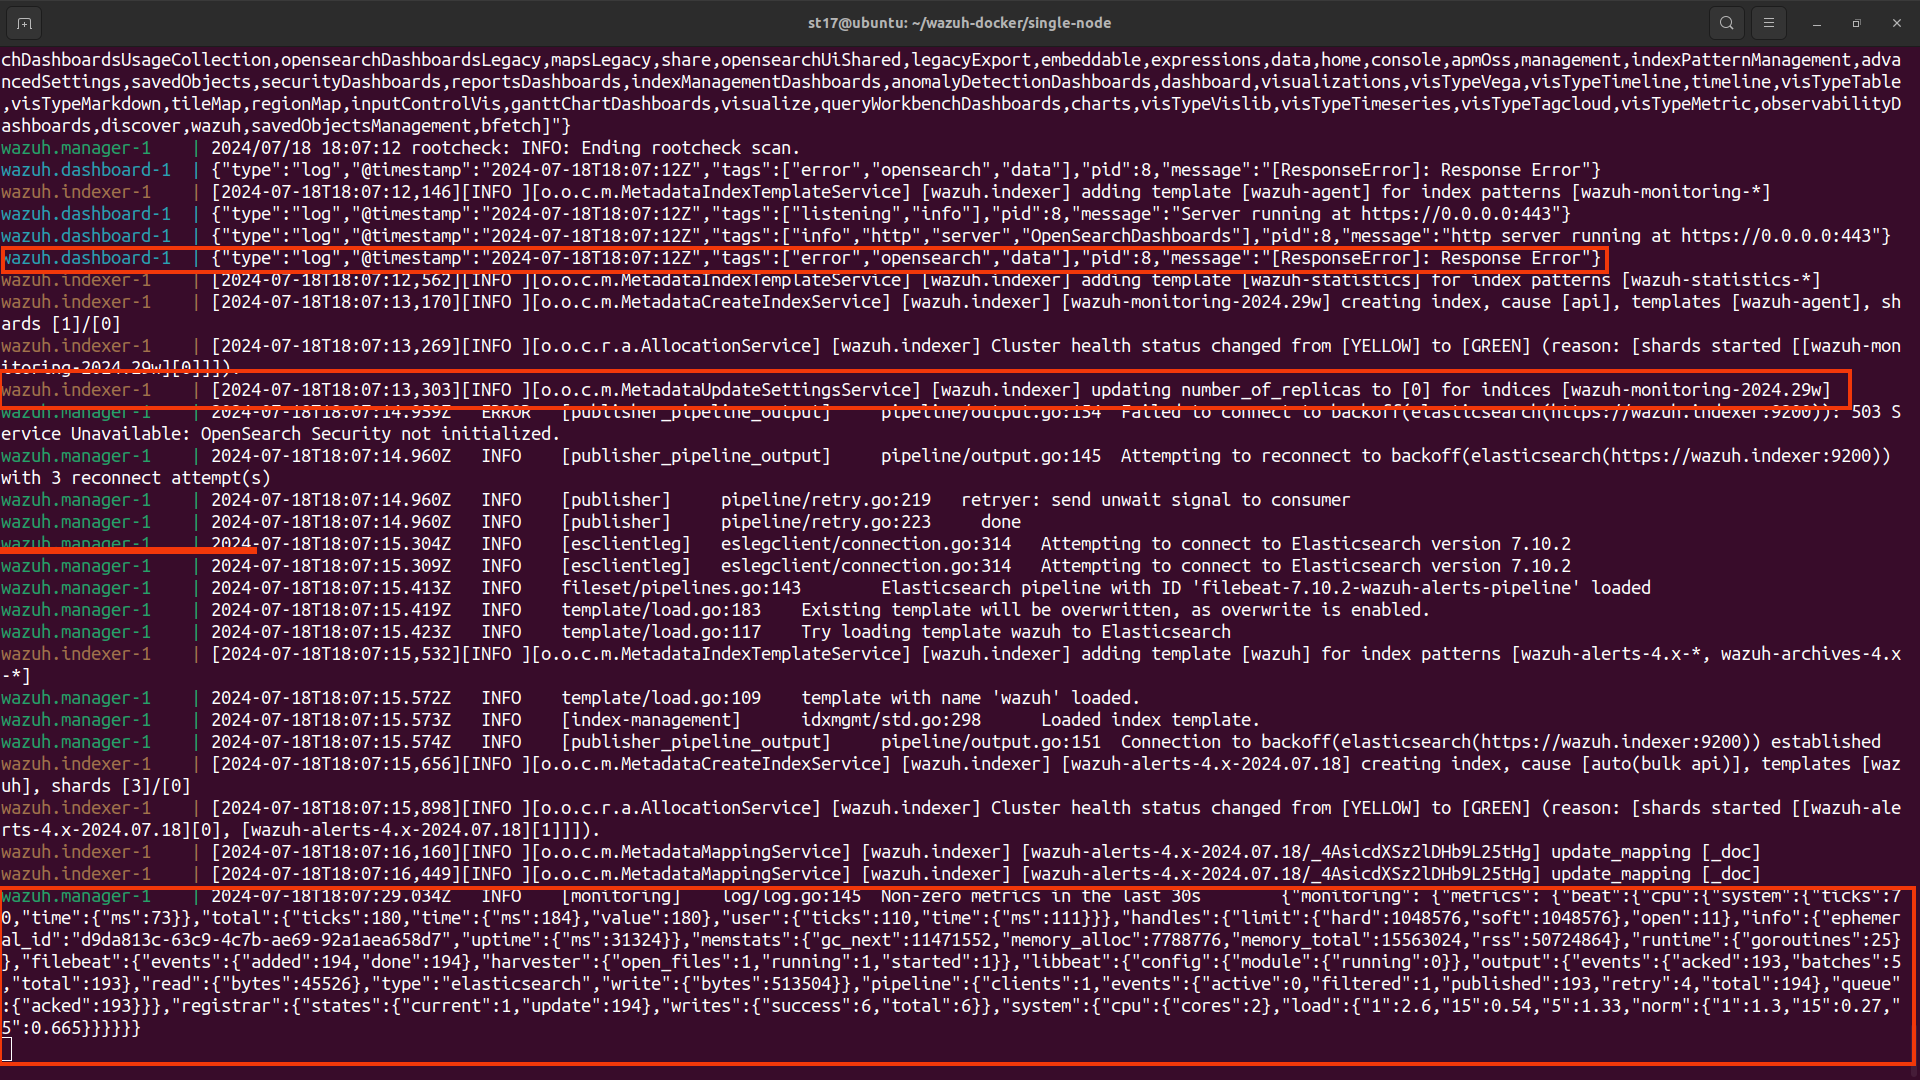Click the "pipeline/output.go:145" source reference
This screenshot has width=1920, height=1080.
(991, 456)
